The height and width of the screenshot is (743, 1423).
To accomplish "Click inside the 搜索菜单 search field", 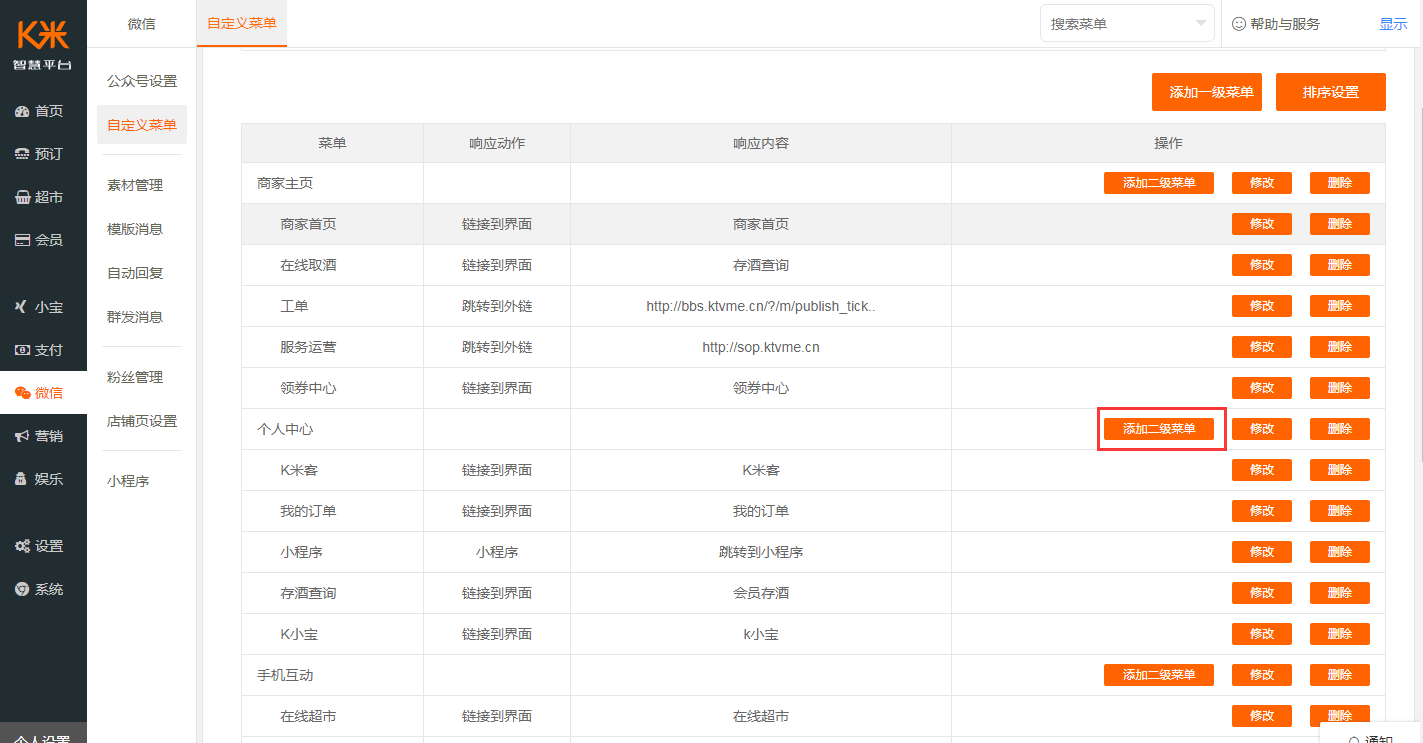I will (x=1127, y=23).
